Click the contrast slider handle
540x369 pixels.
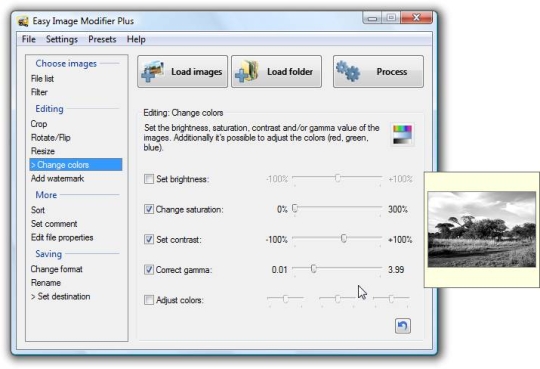(343, 238)
